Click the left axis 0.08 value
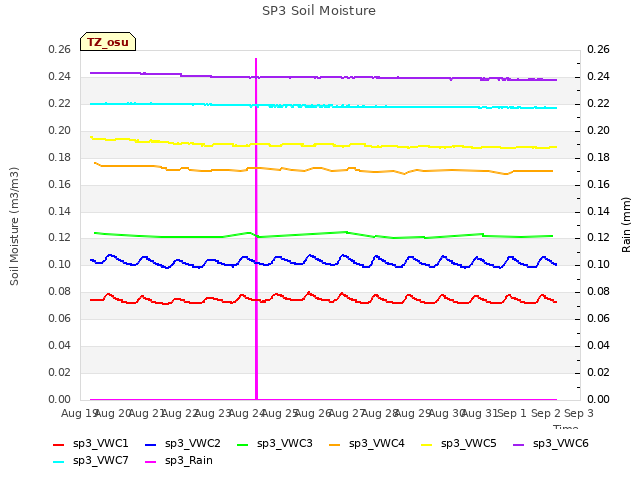 60,291
